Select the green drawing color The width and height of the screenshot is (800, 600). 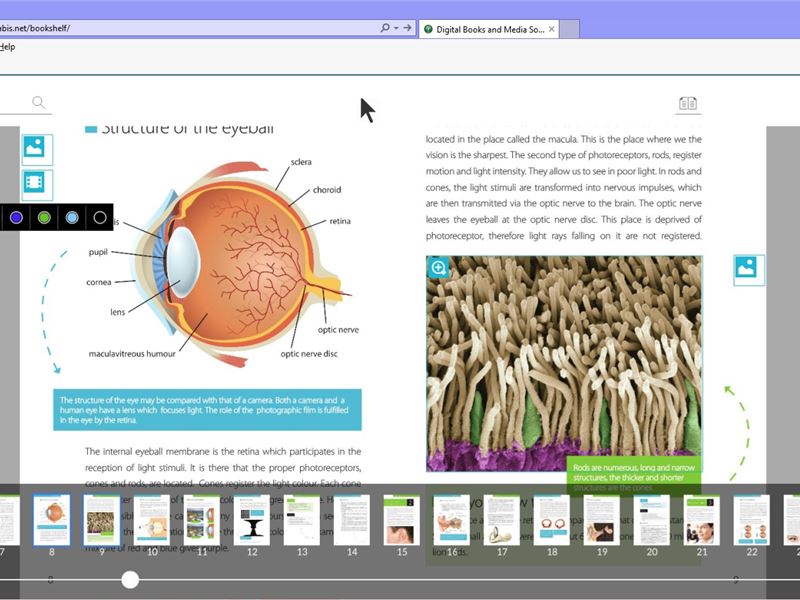point(42,216)
